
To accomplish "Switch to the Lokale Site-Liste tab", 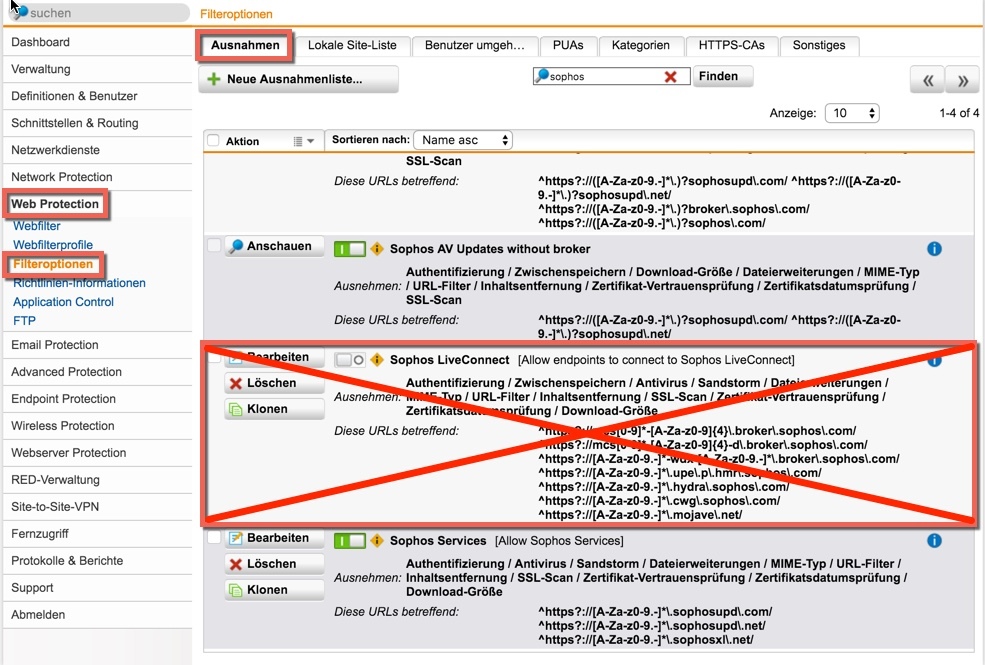I will pos(352,45).
